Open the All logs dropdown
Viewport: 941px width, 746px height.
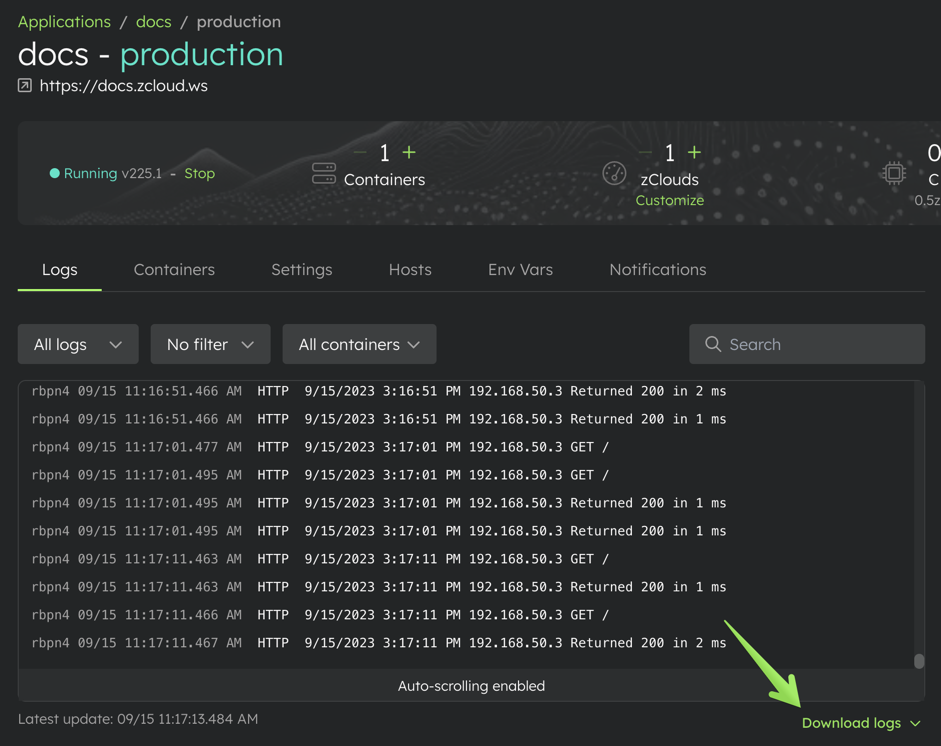[77, 344]
